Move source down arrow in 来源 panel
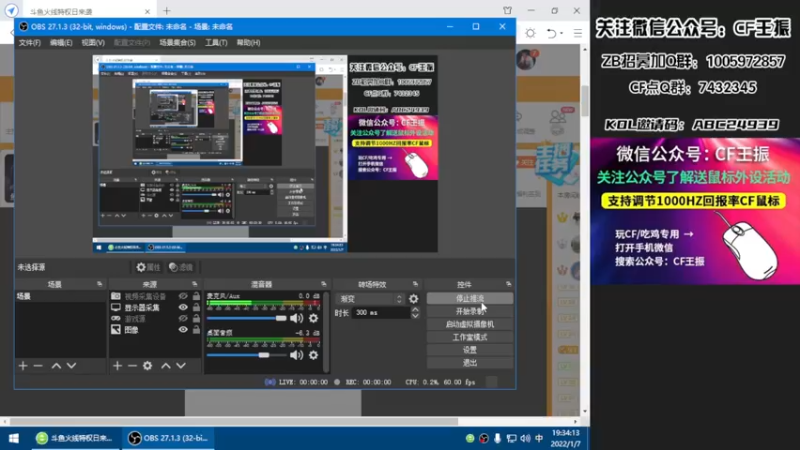This screenshot has height=450, width=800. (x=181, y=366)
